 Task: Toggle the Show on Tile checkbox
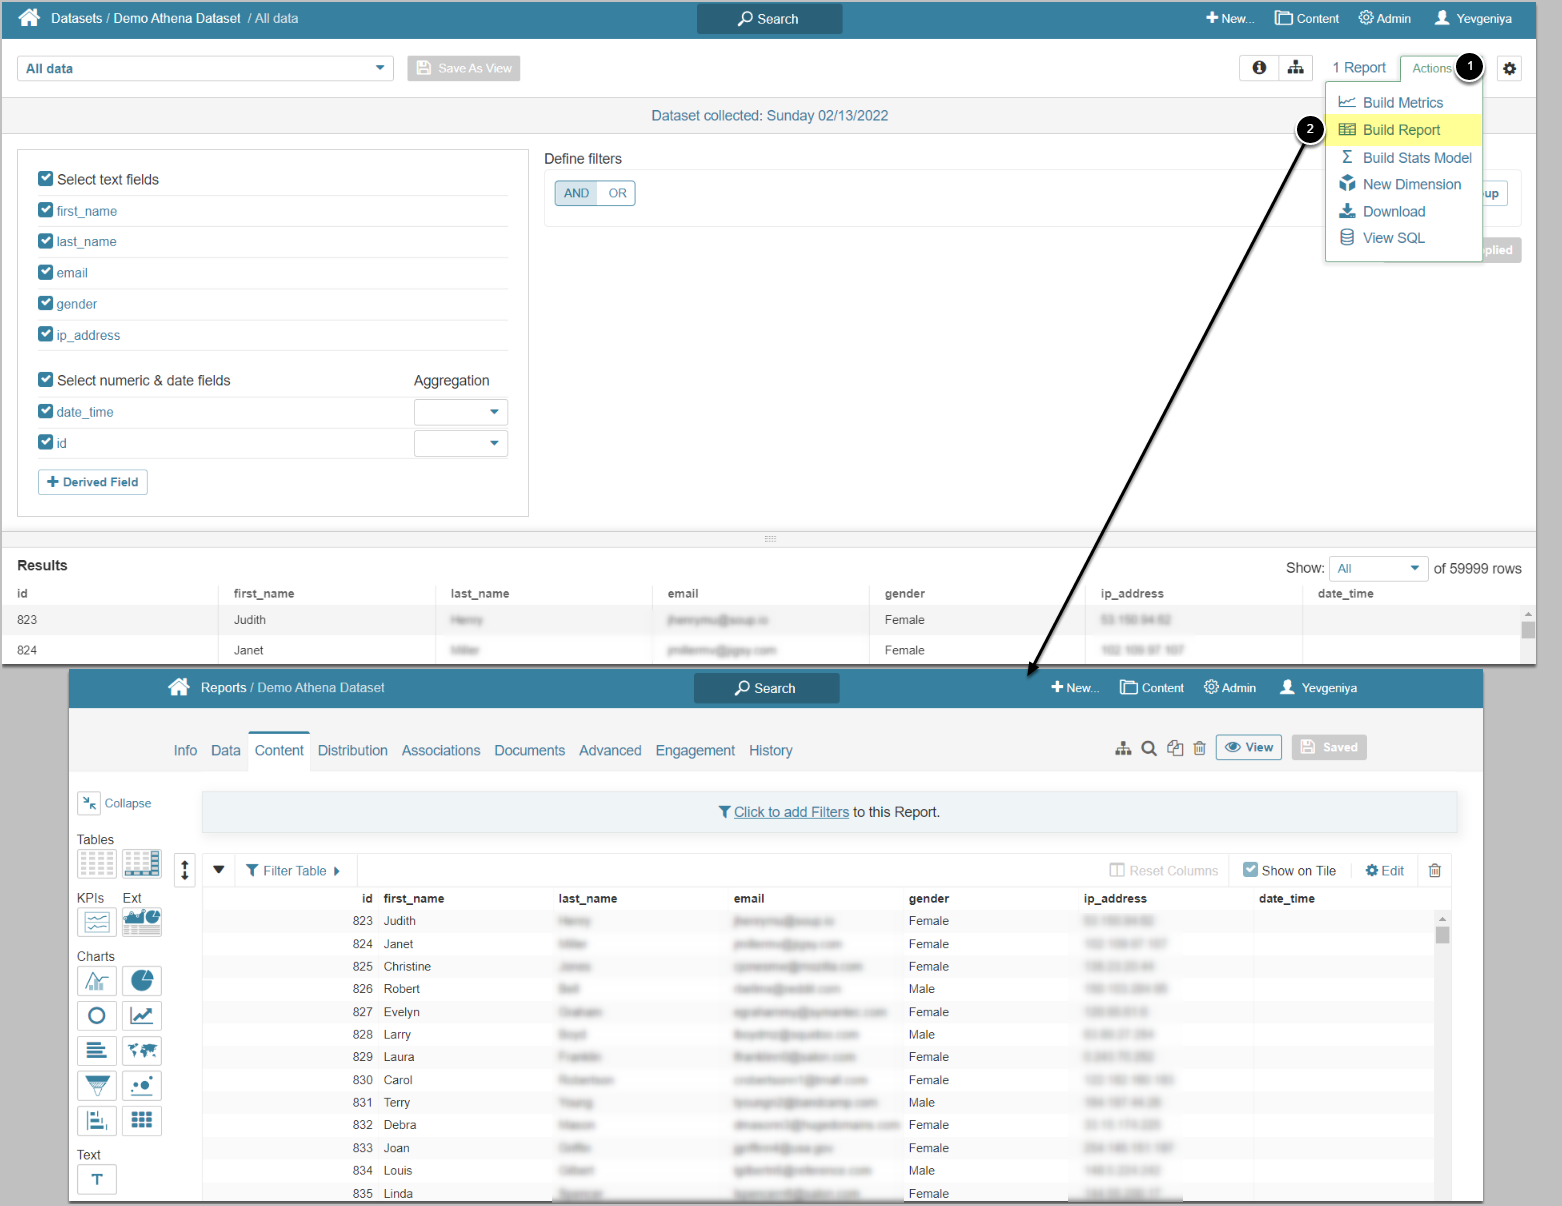[1250, 870]
